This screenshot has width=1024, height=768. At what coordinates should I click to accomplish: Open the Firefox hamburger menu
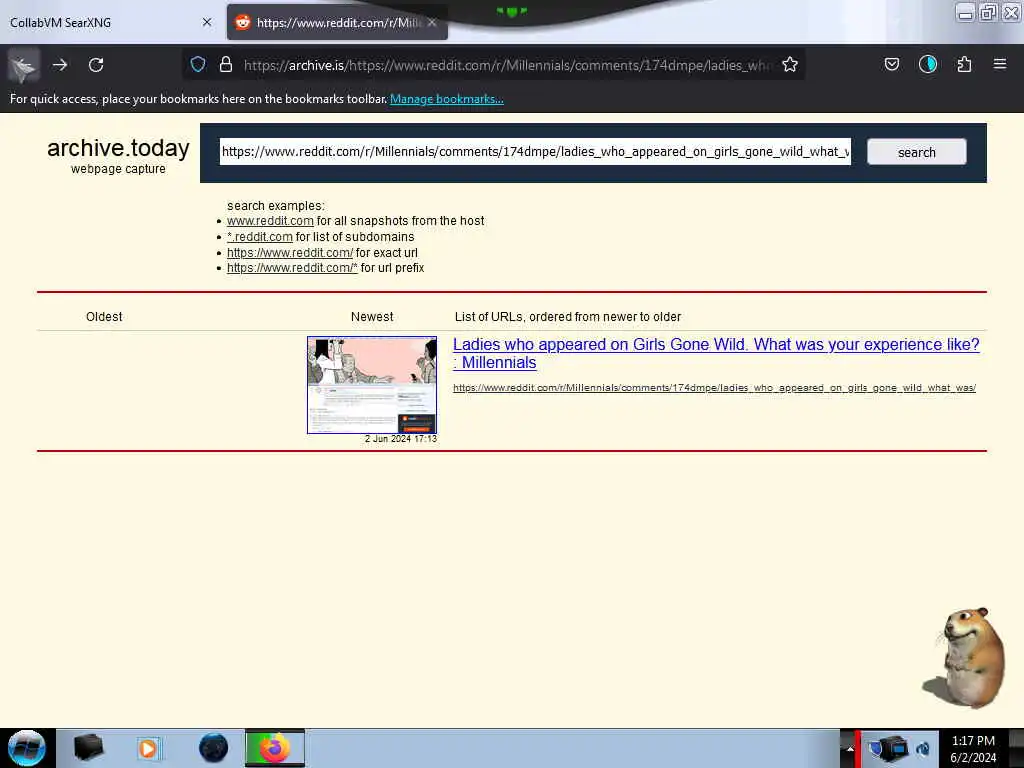pyautogui.click(x=1000, y=64)
